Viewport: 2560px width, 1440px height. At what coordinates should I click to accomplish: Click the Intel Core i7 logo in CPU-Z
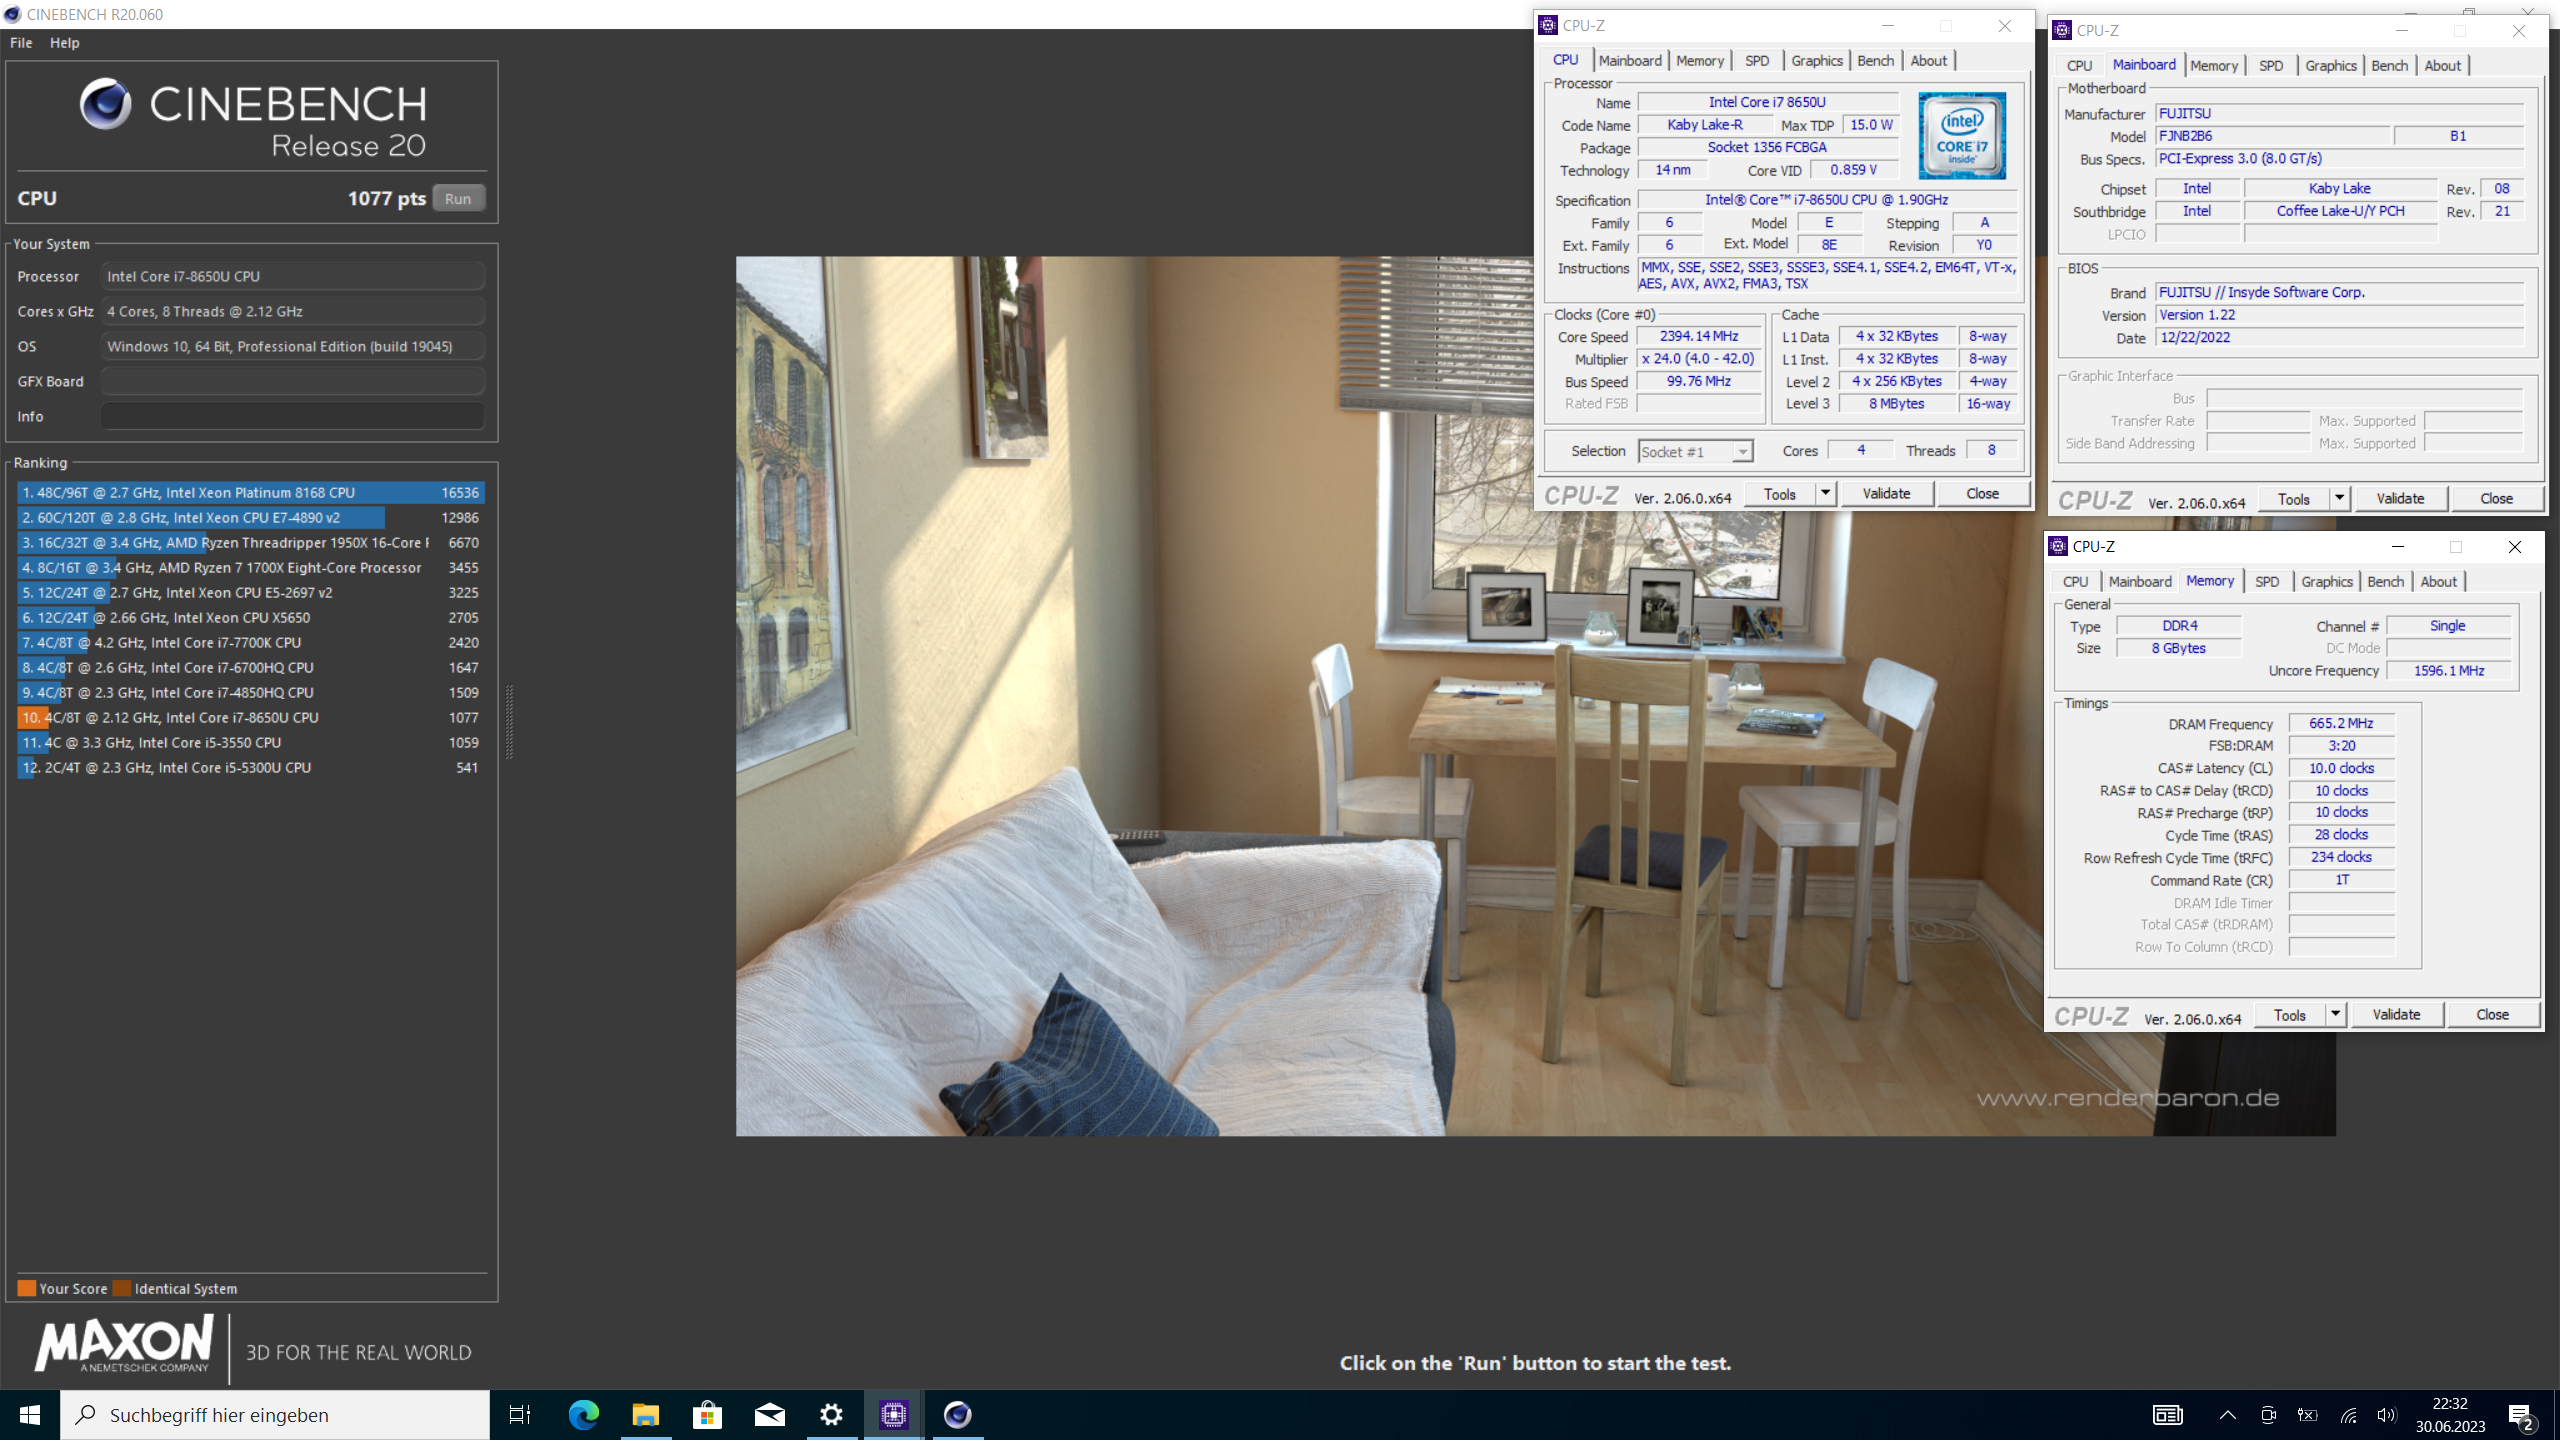(x=1961, y=135)
